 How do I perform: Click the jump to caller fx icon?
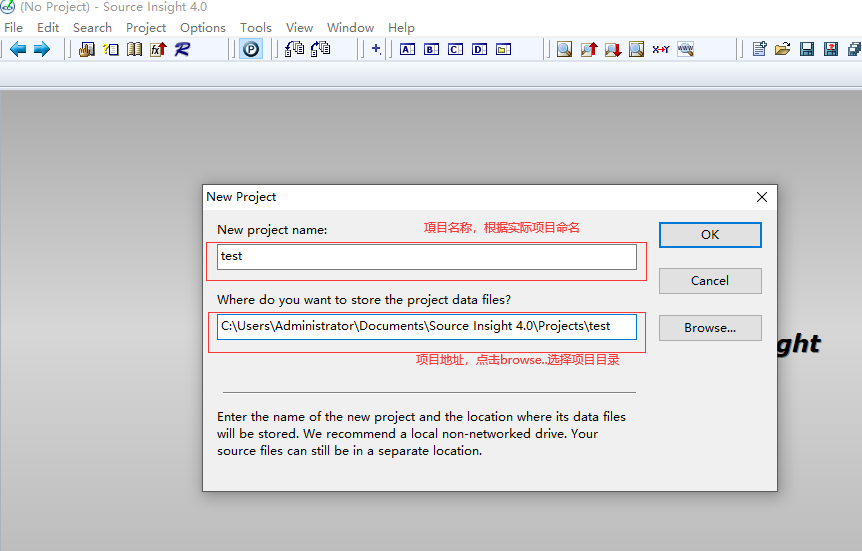158,49
